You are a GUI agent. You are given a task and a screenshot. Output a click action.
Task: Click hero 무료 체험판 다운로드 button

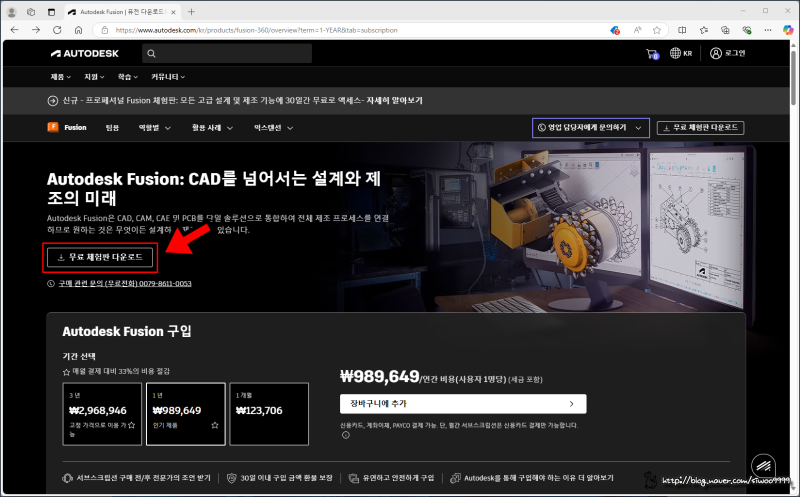pos(100,257)
